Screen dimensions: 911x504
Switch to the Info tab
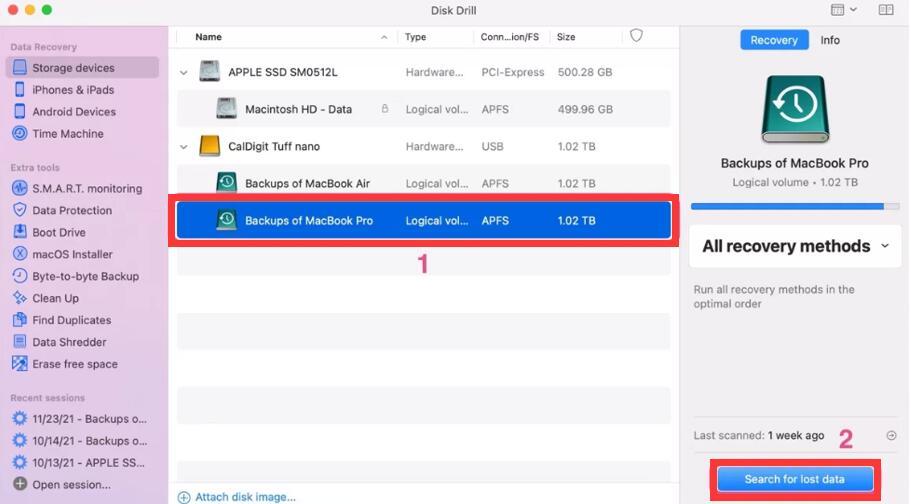click(830, 40)
